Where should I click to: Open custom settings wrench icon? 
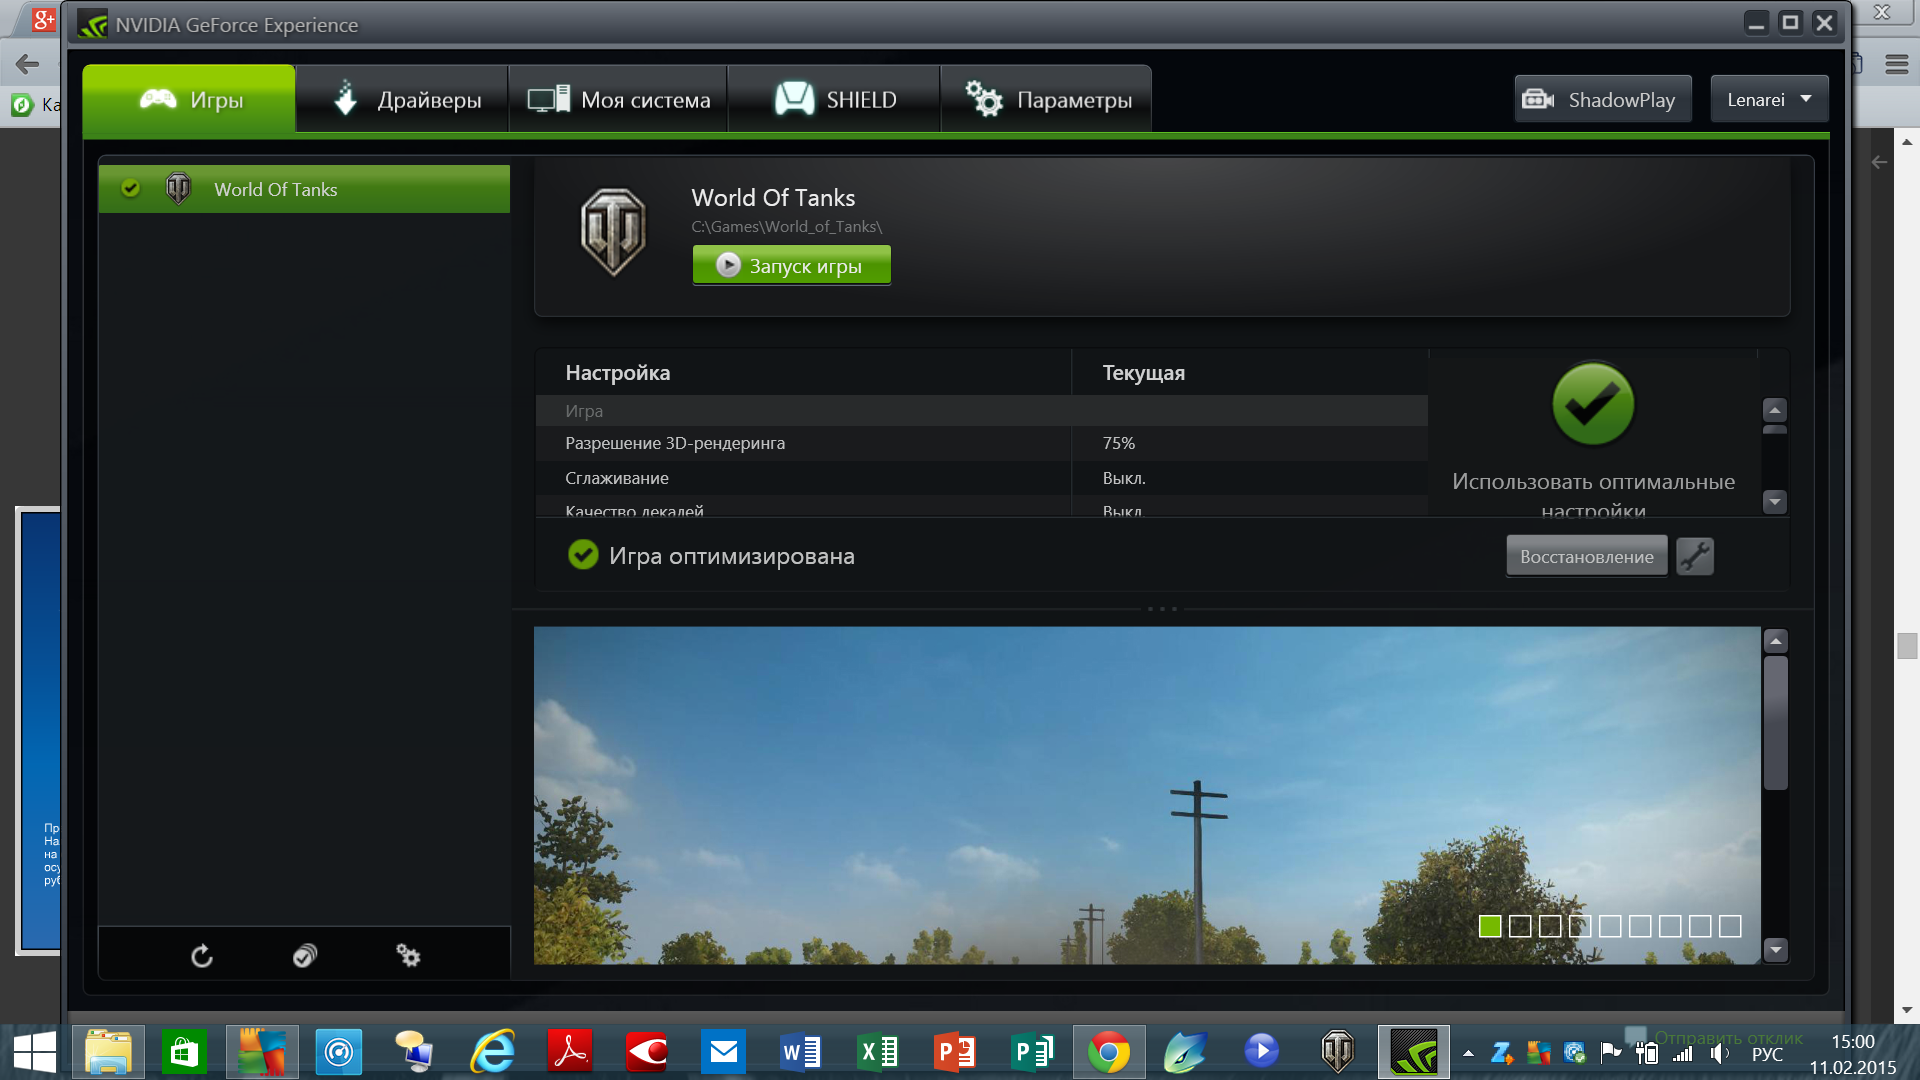[x=1694, y=557]
